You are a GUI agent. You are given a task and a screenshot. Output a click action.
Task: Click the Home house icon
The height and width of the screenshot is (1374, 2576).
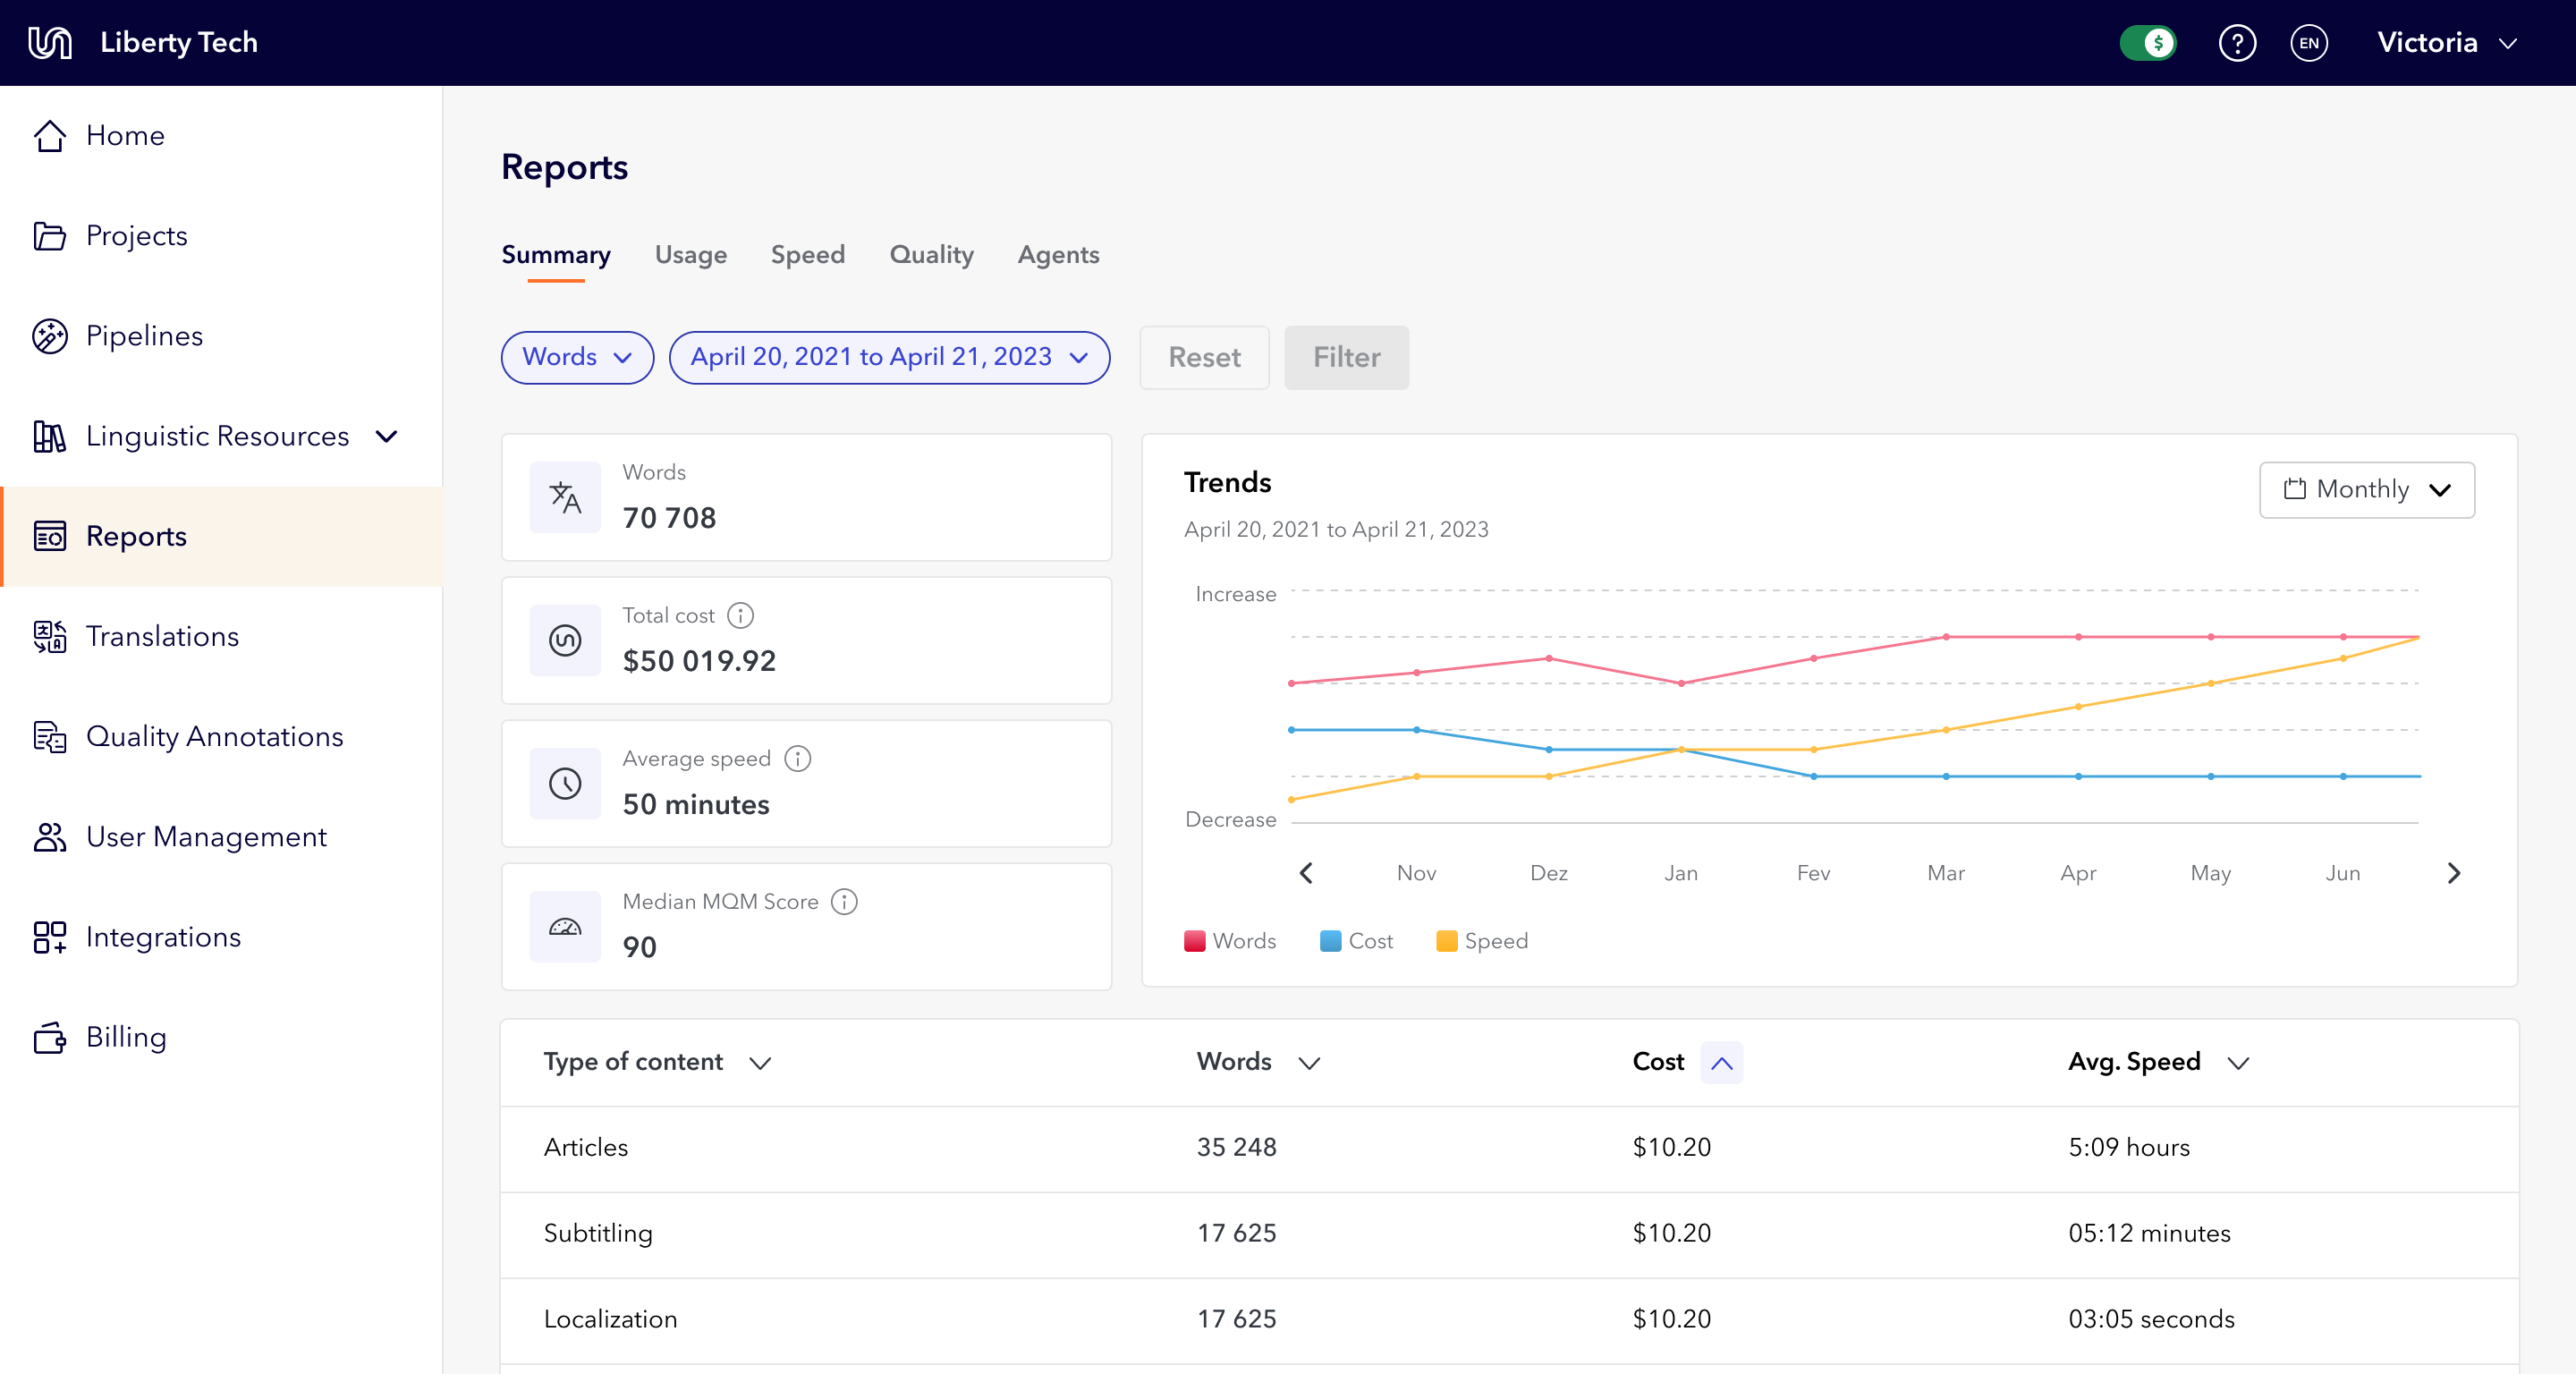tap(50, 136)
